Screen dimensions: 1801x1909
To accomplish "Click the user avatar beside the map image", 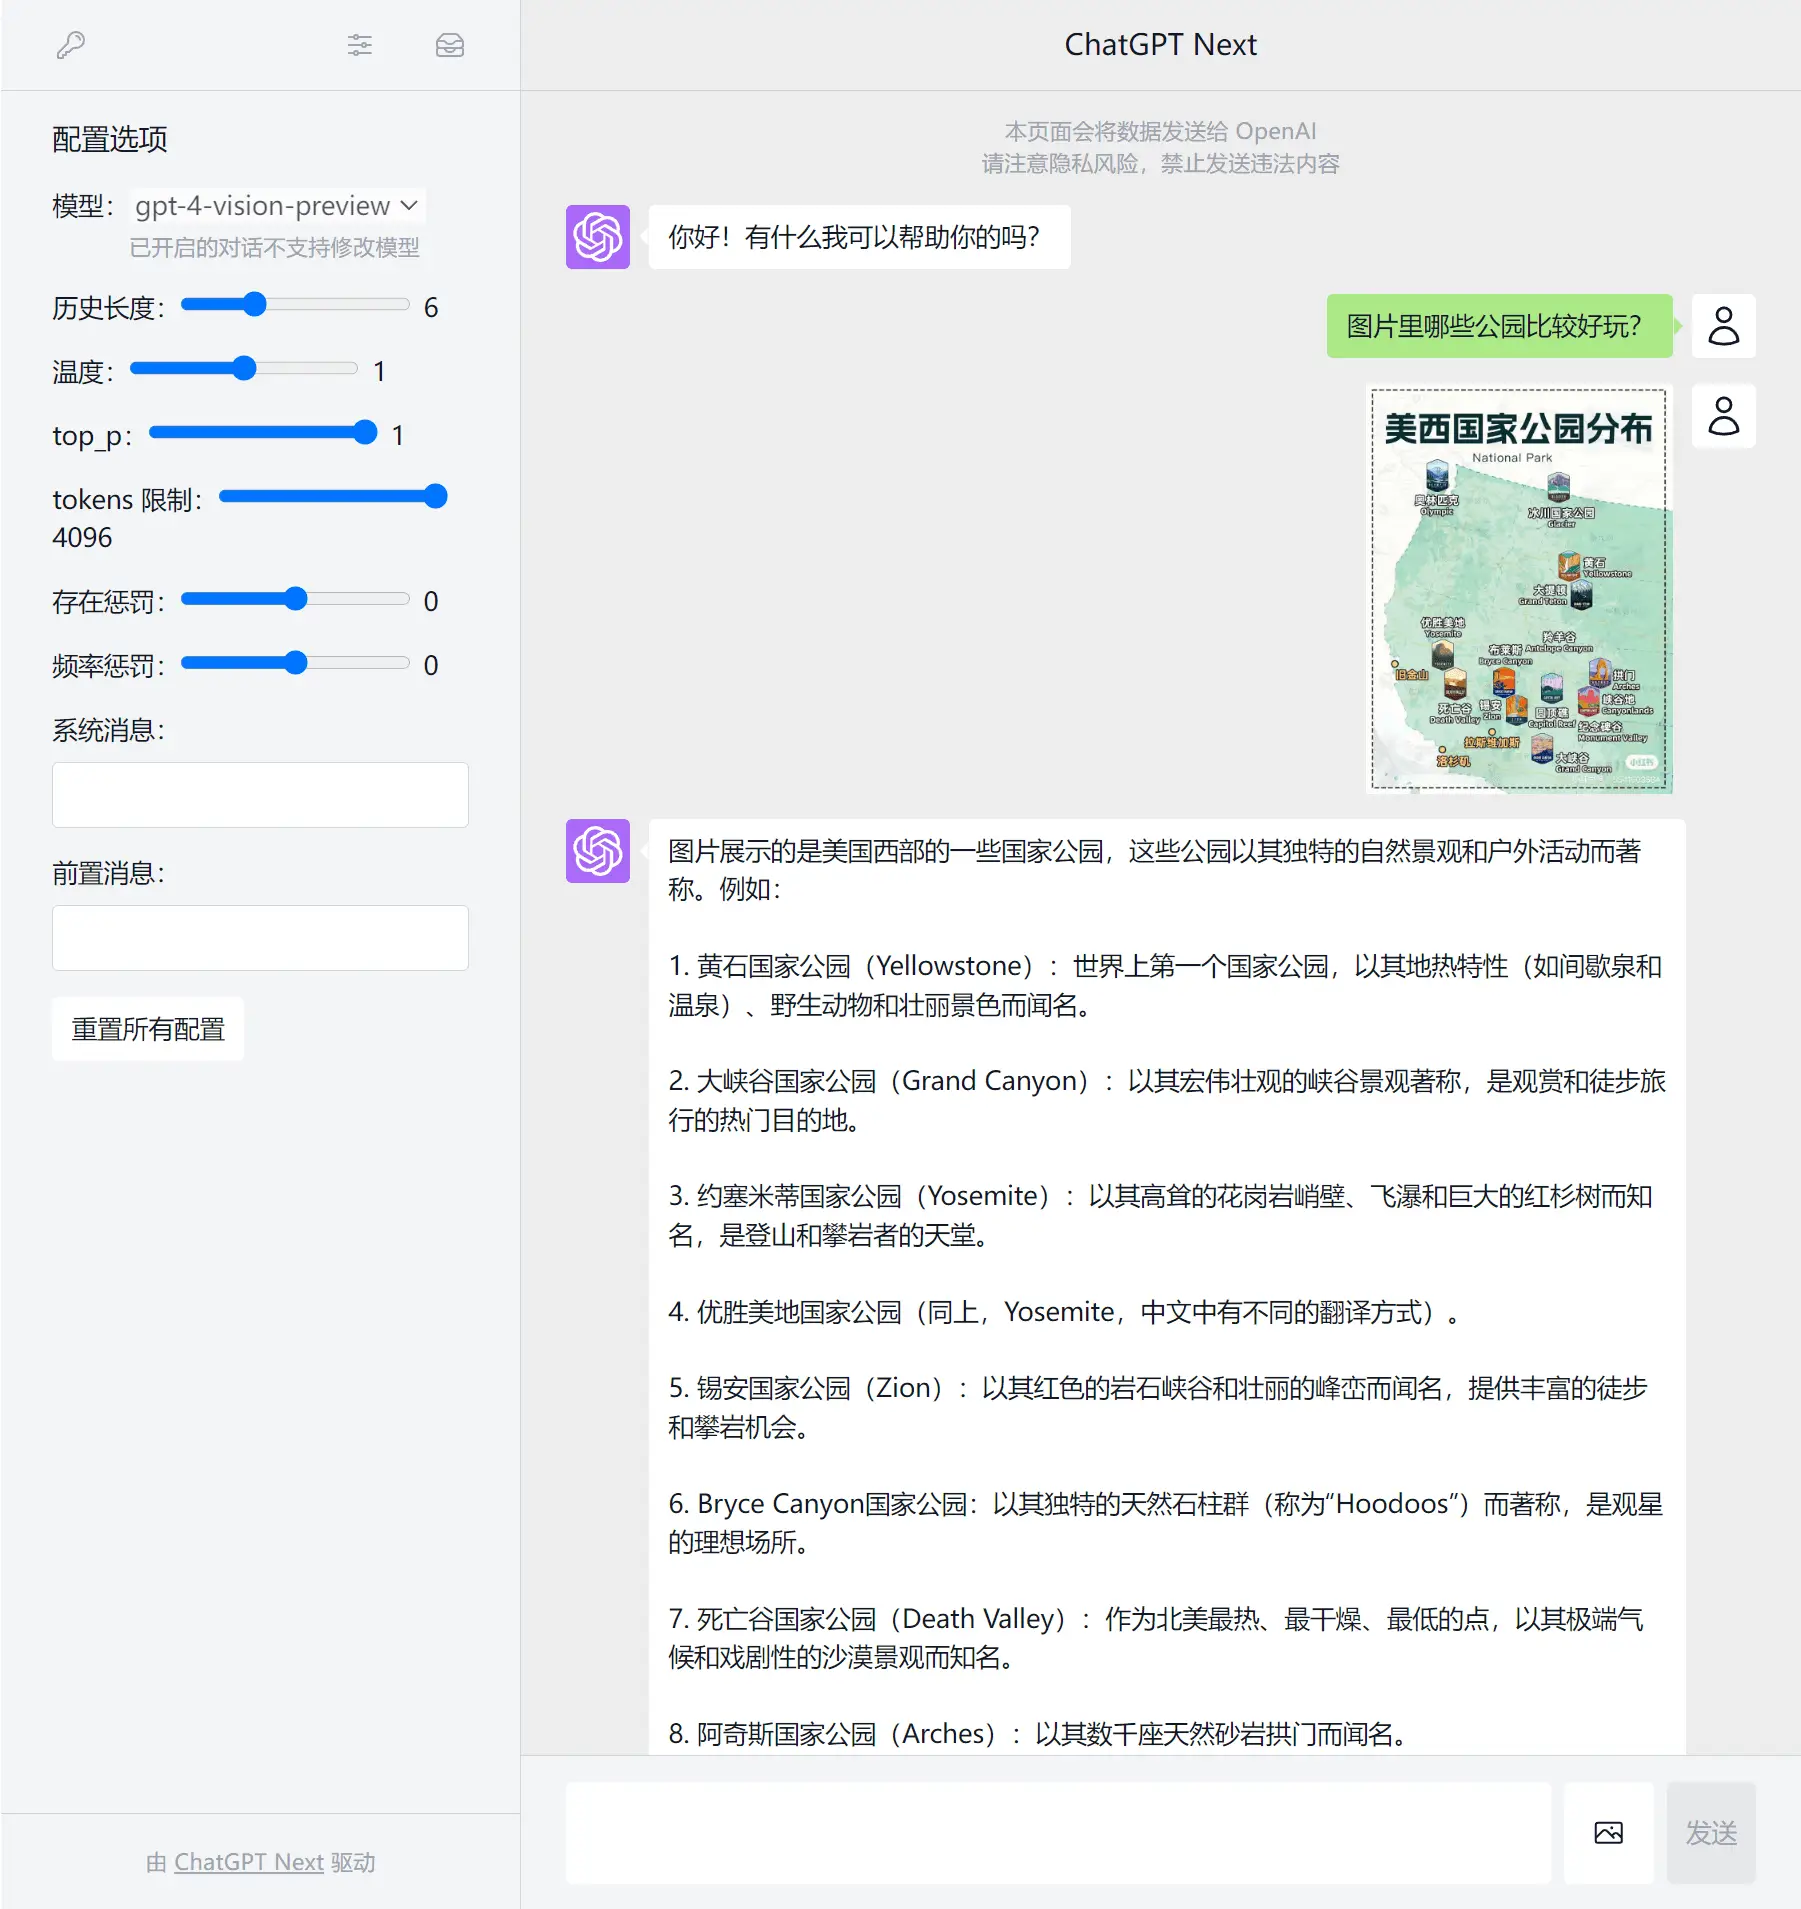I will coord(1722,416).
